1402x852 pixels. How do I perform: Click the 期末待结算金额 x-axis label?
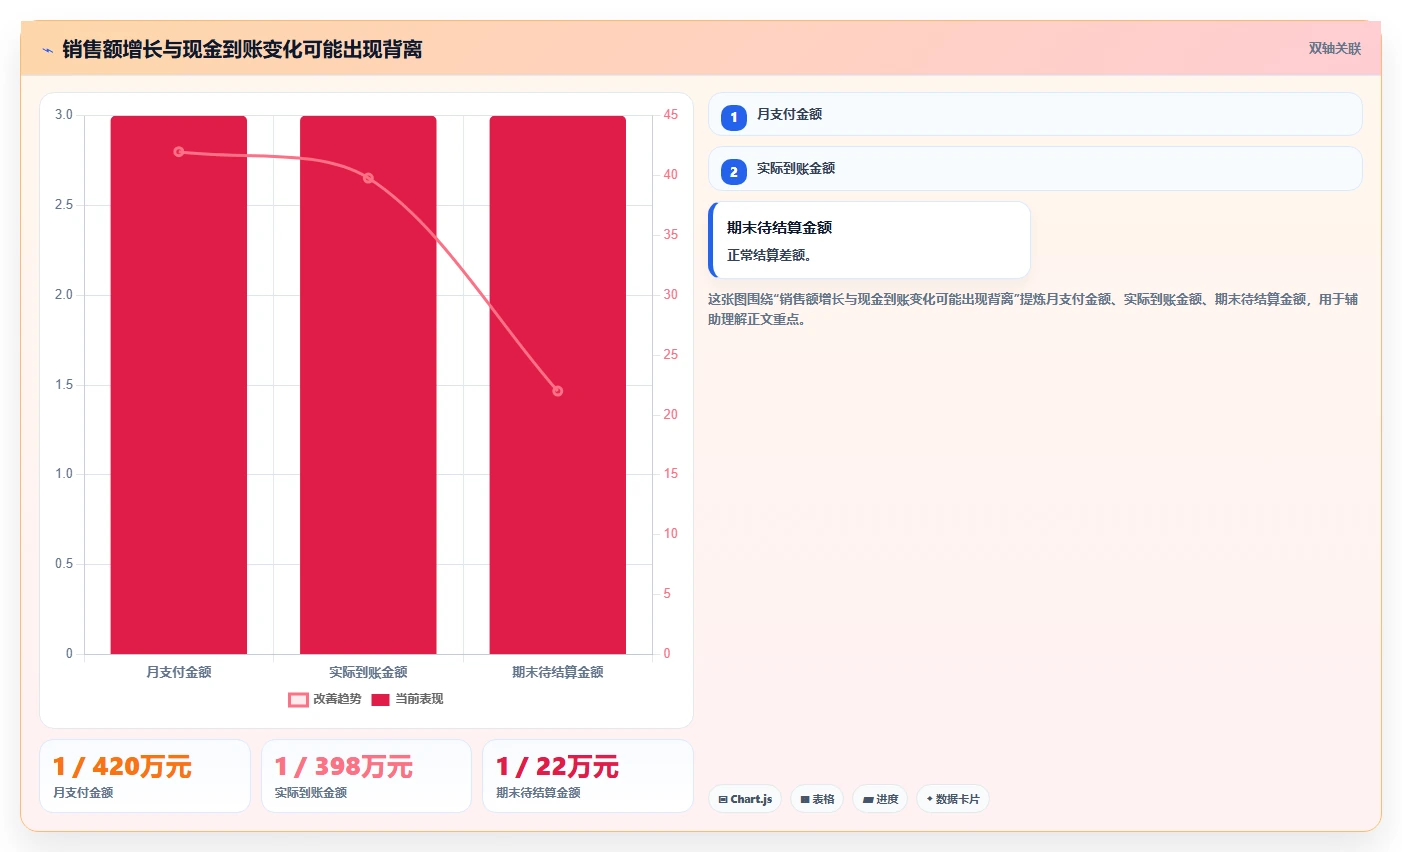tap(558, 672)
